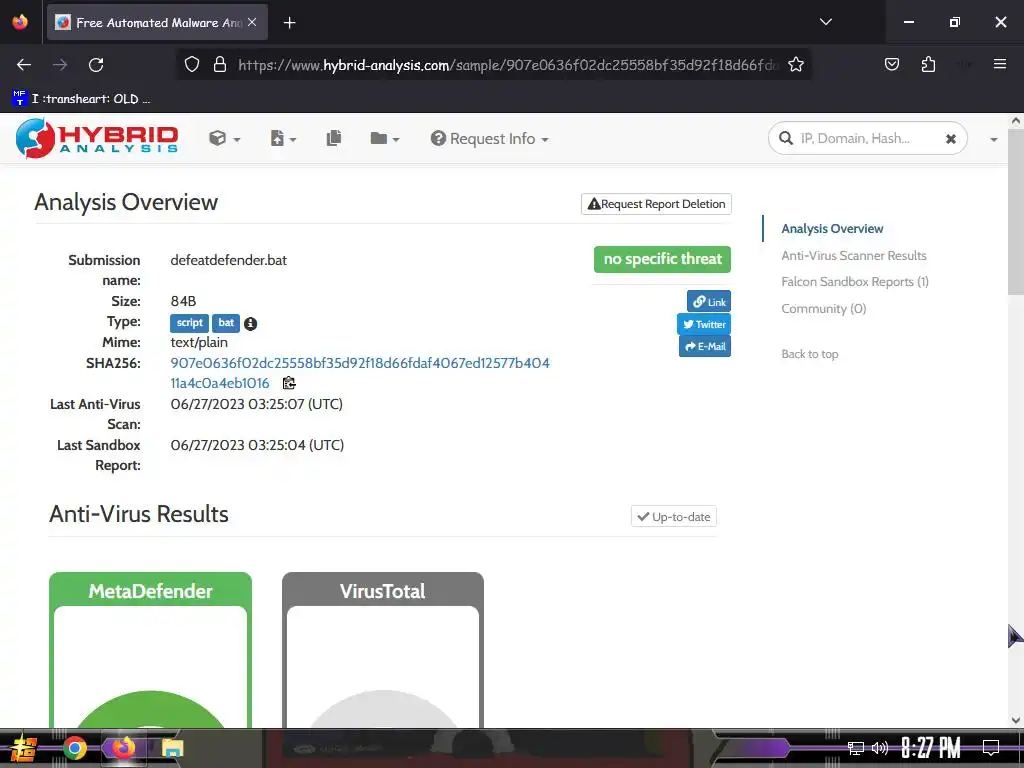
Task: Click the 8:27 PM taskbar clock
Action: (x=931, y=748)
